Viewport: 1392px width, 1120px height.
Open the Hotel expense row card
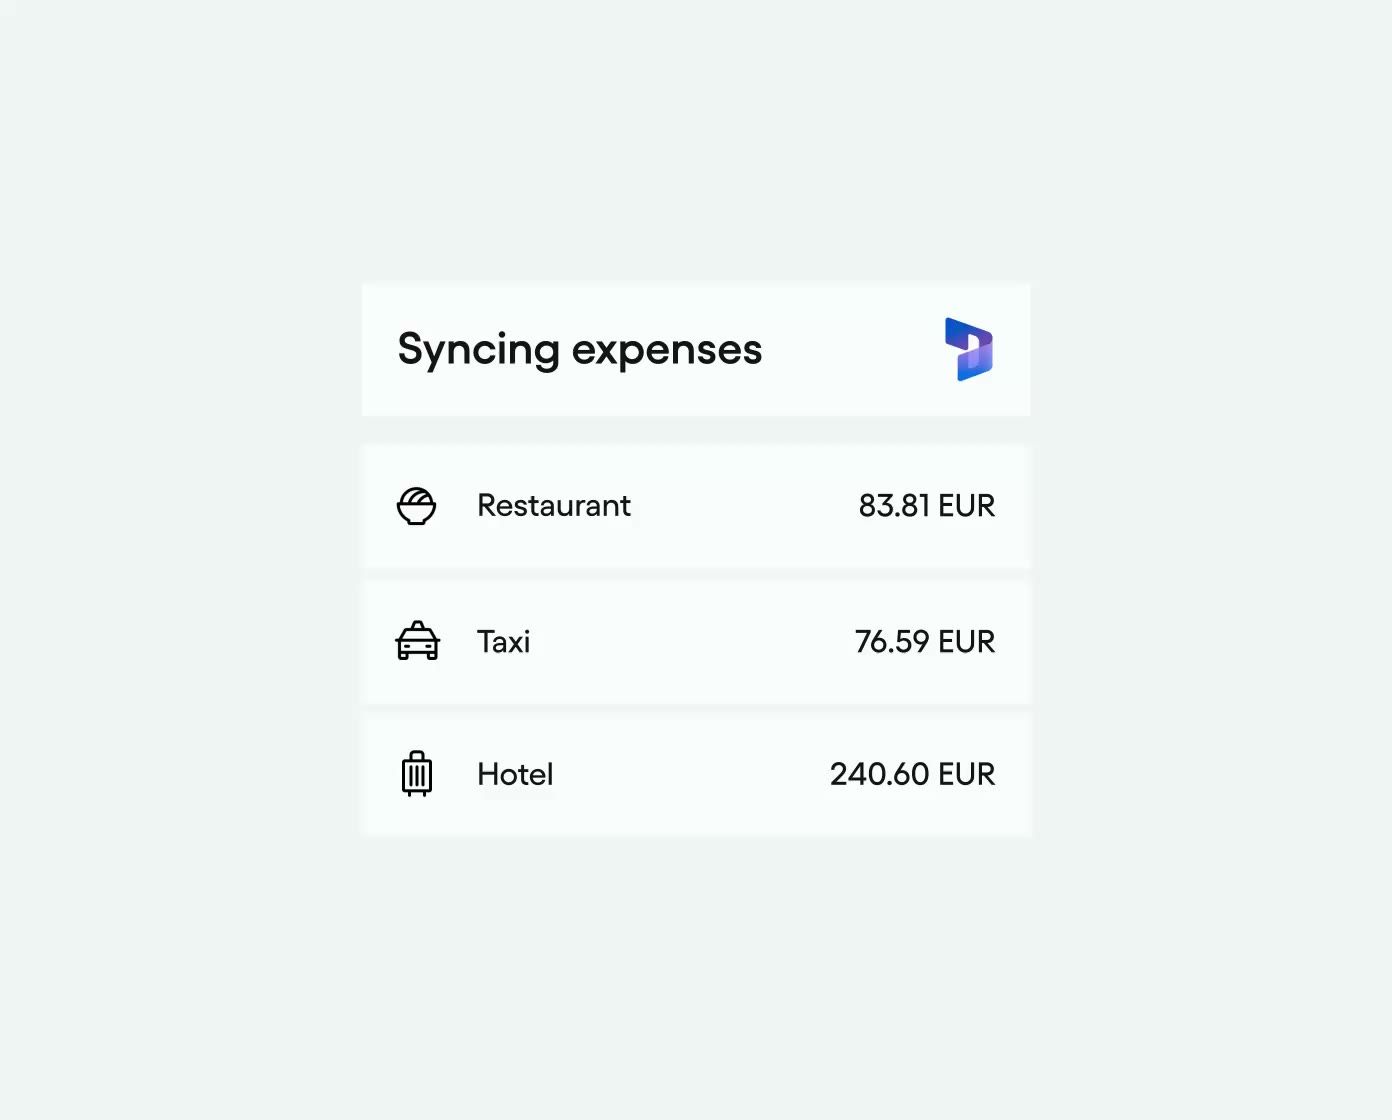coord(696,774)
